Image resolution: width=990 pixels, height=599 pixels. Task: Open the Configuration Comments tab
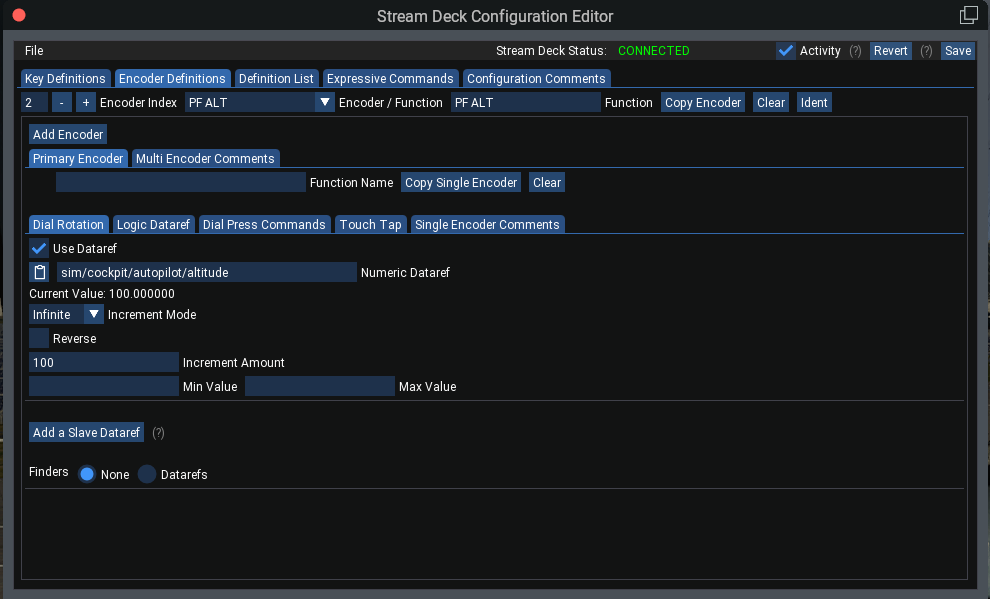tap(536, 78)
